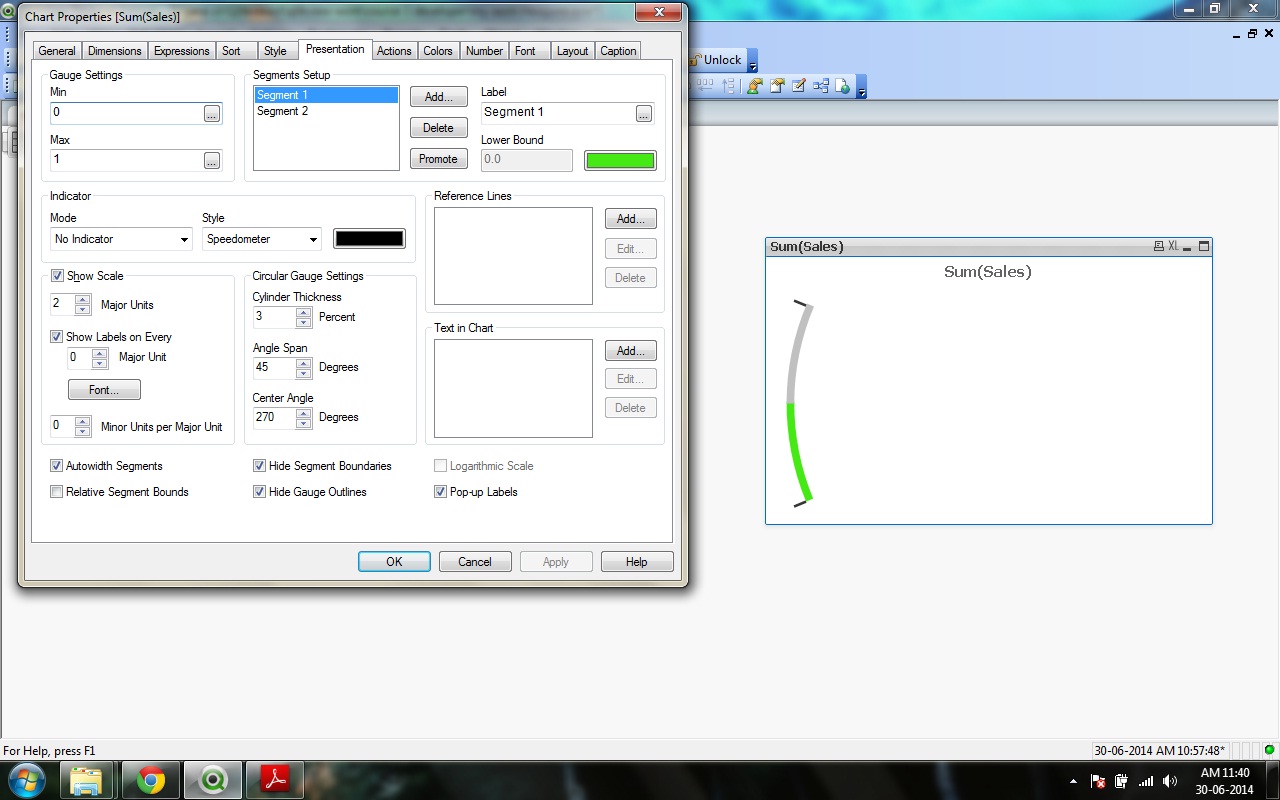The width and height of the screenshot is (1280, 800).
Task: Add a Reference Line
Action: (x=630, y=219)
